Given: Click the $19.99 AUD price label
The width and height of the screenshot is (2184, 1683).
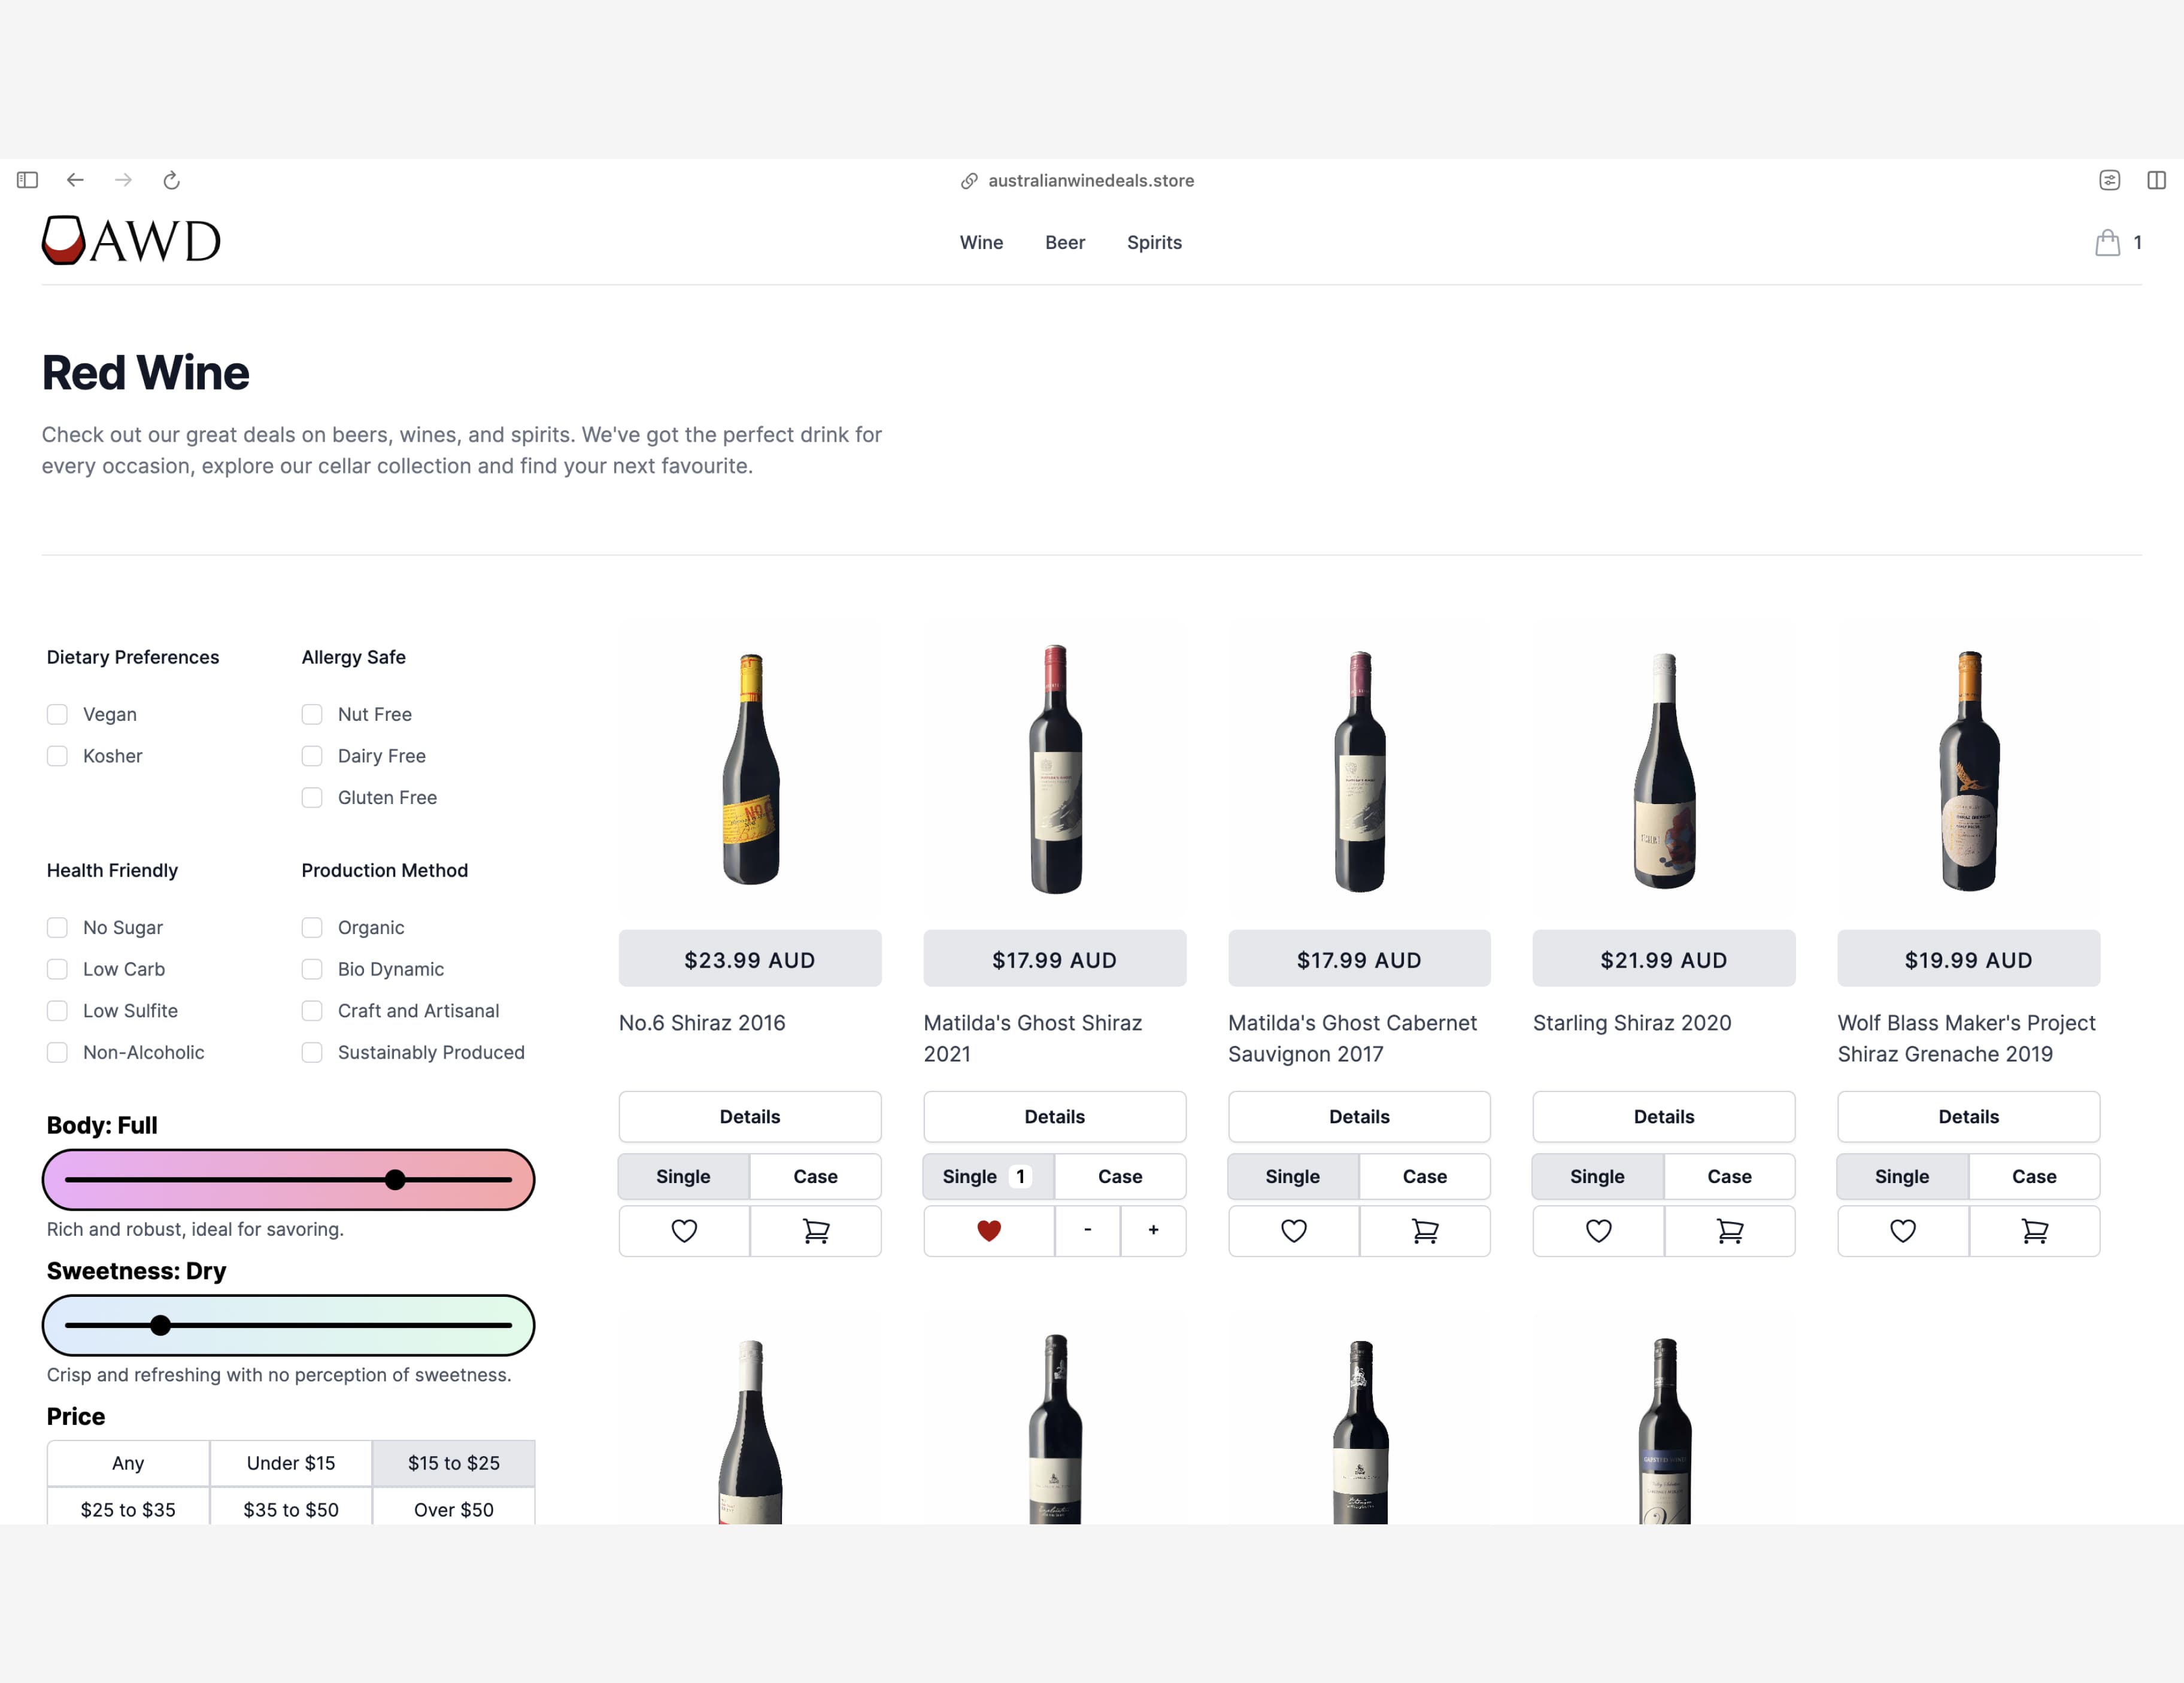Looking at the screenshot, I should pos(1969,959).
